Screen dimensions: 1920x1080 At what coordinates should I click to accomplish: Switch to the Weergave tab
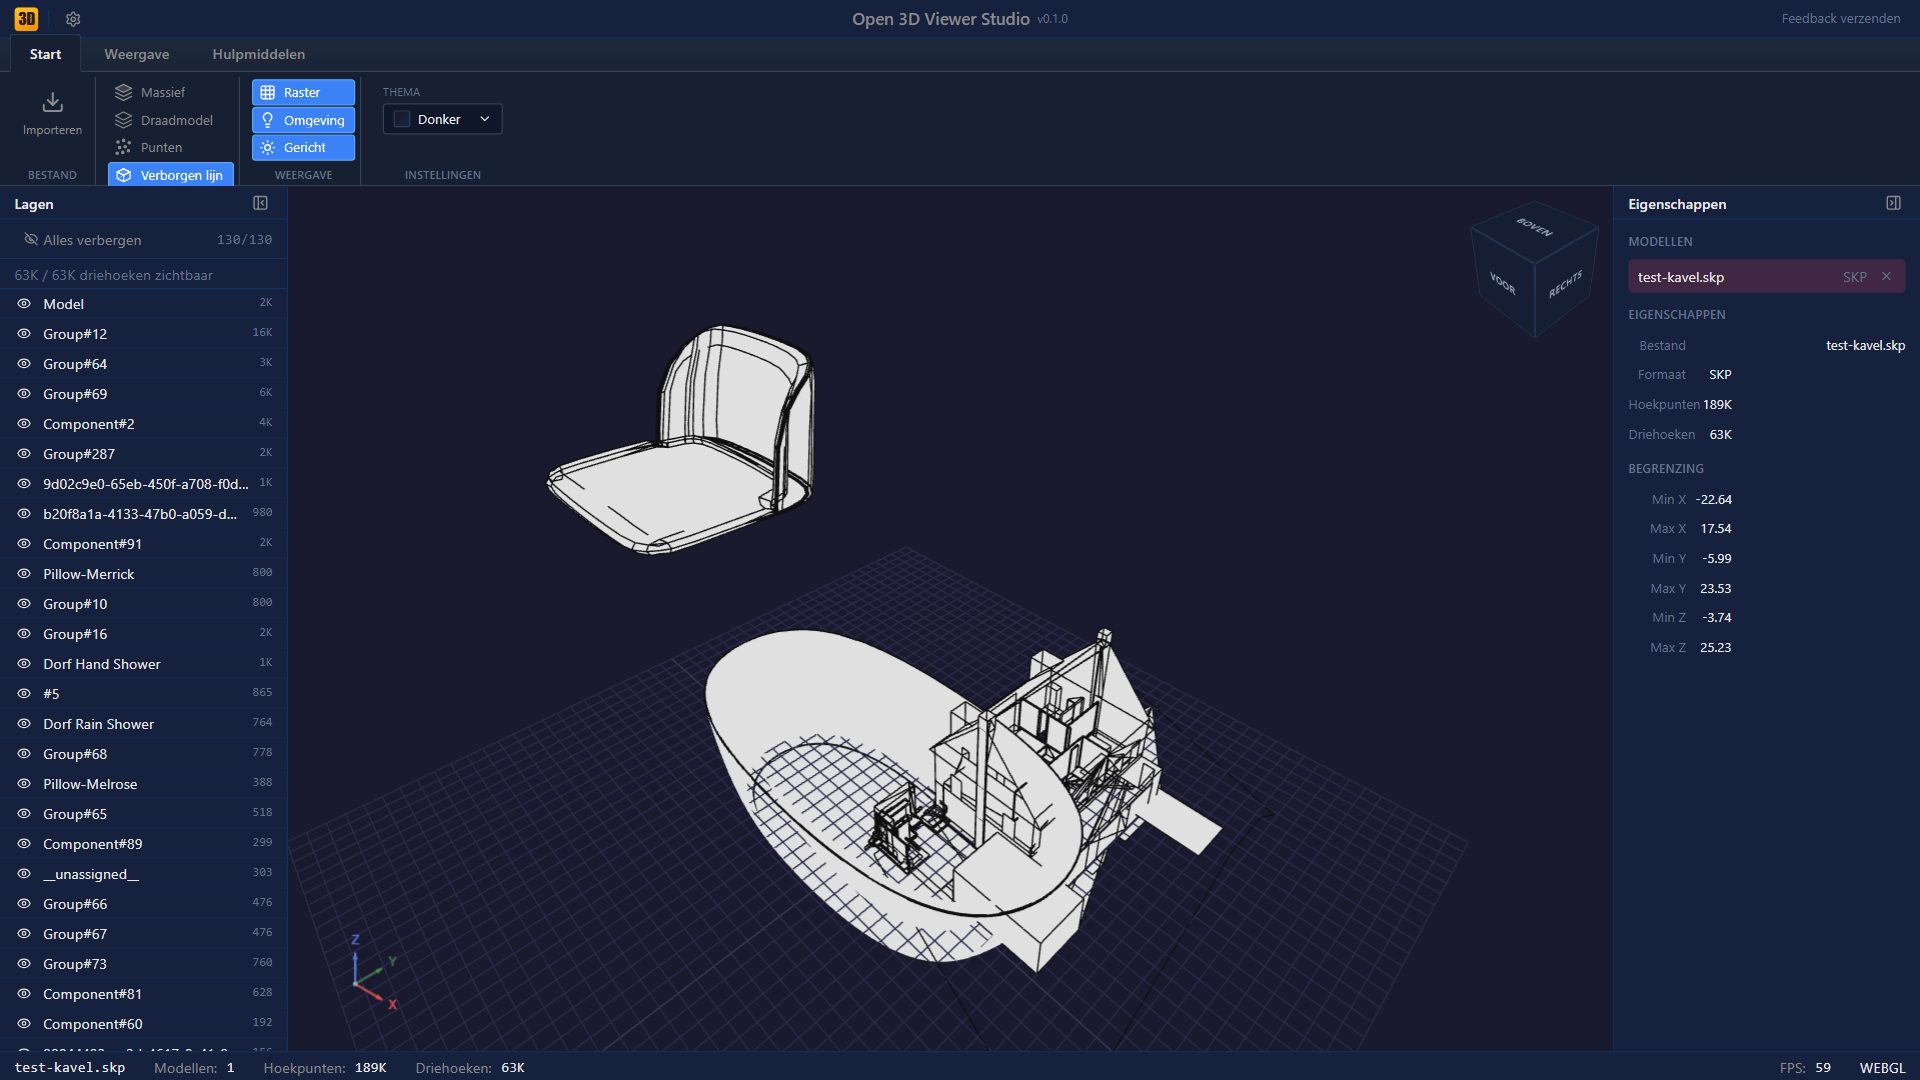137,54
